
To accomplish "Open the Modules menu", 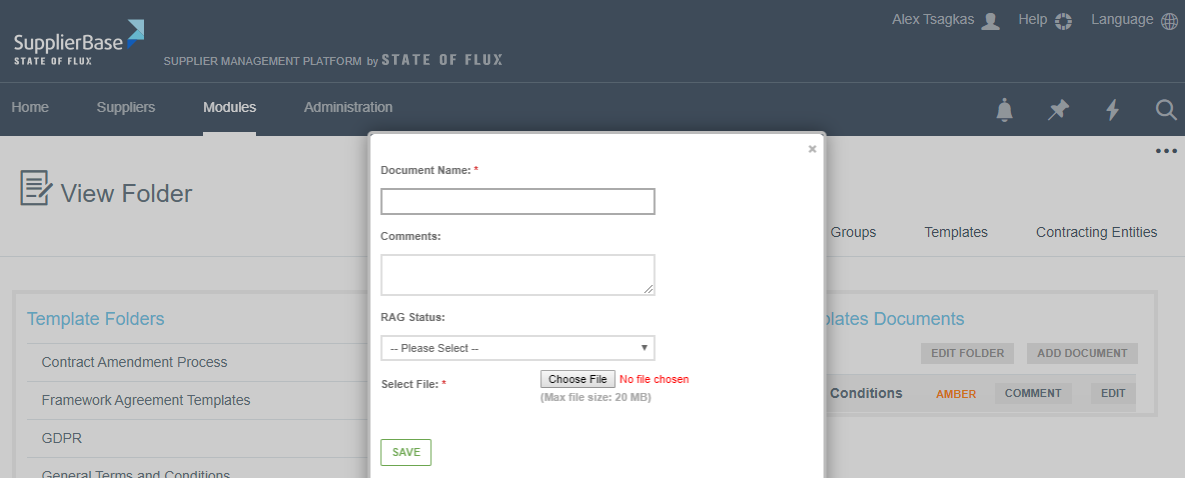I will 229,107.
